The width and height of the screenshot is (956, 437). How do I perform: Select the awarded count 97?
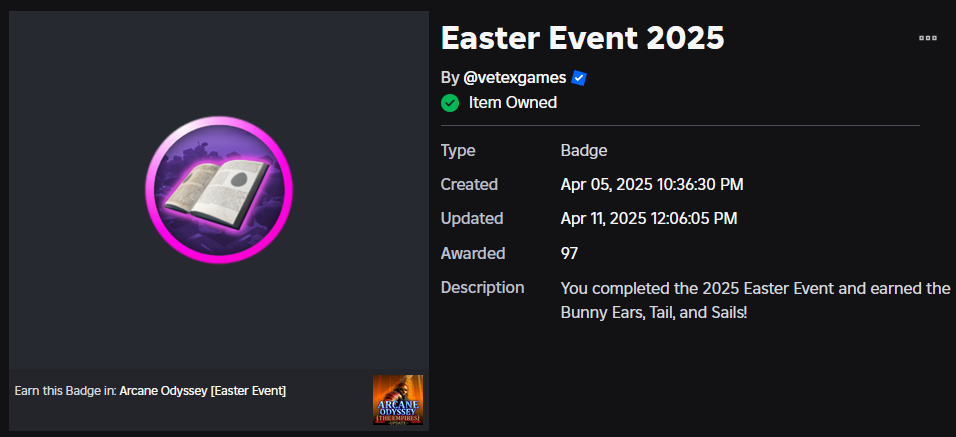569,253
